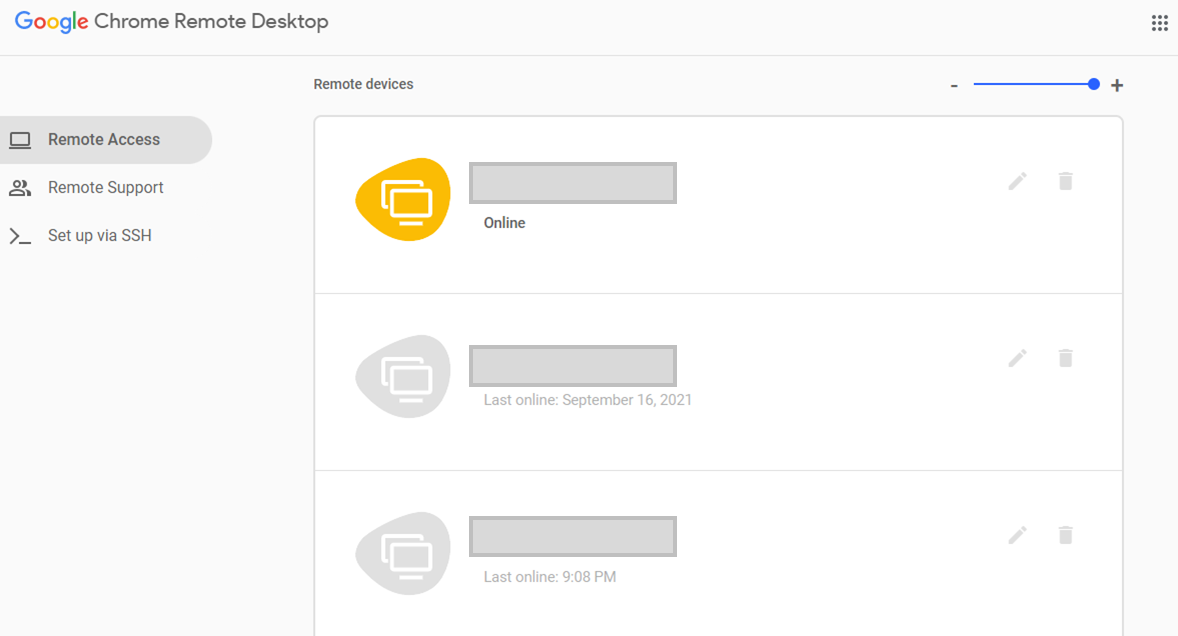Screen dimensions: 1178x636
Task: Edit the Online device name with pencil
Action: point(1017,181)
